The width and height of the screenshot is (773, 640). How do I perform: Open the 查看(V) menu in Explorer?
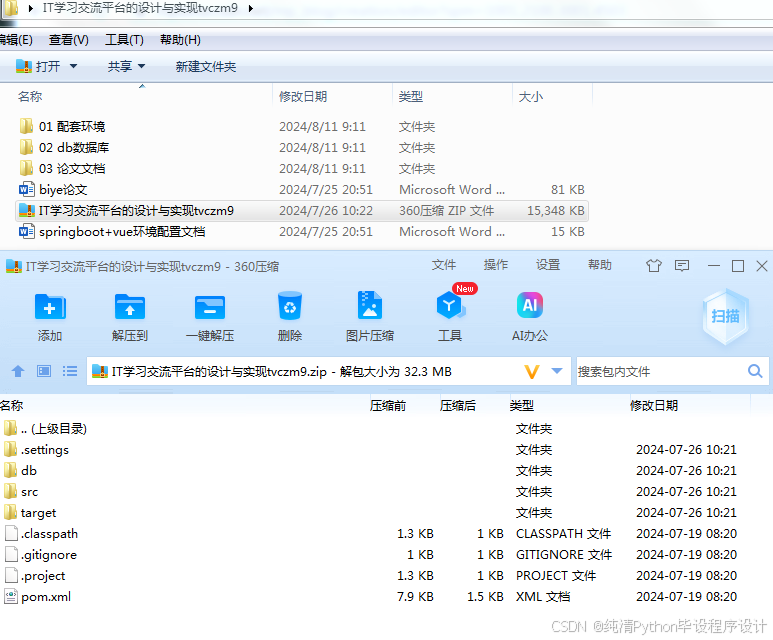(x=69, y=40)
